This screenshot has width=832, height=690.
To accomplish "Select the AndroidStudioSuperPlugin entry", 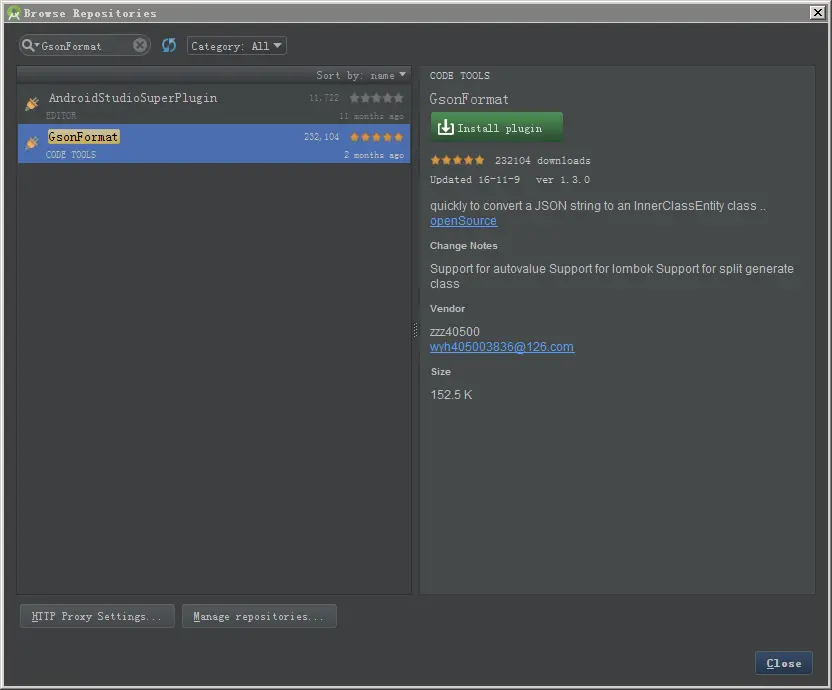I will [x=214, y=105].
